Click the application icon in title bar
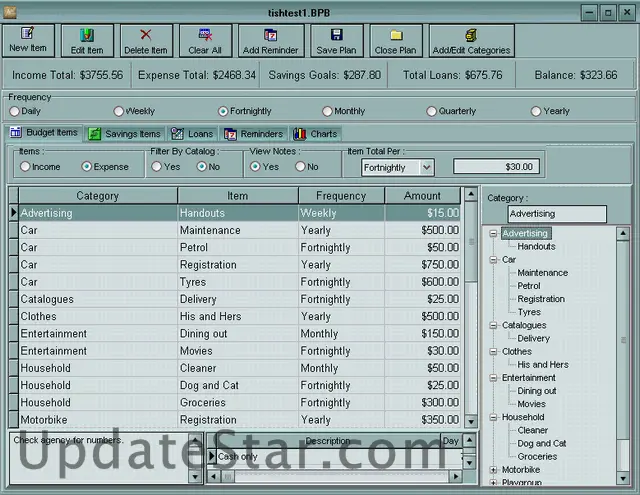The height and width of the screenshot is (495, 640). click(x=9, y=13)
